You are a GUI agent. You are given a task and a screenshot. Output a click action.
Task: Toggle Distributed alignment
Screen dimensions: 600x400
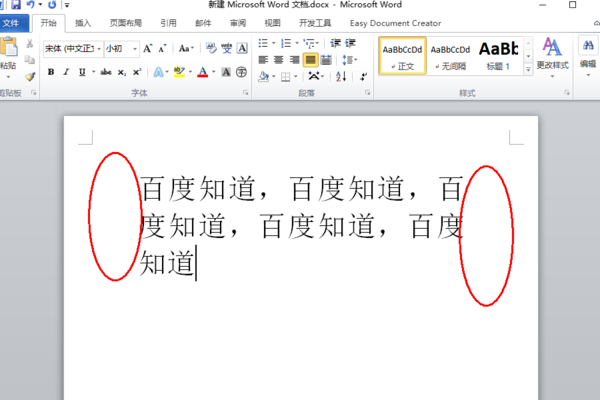pos(326,60)
